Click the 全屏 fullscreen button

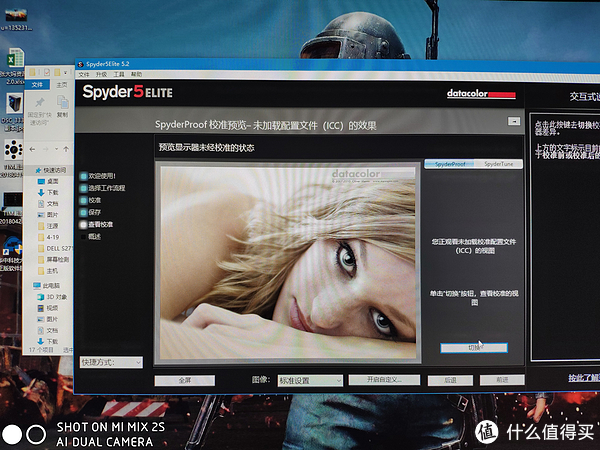(x=185, y=380)
